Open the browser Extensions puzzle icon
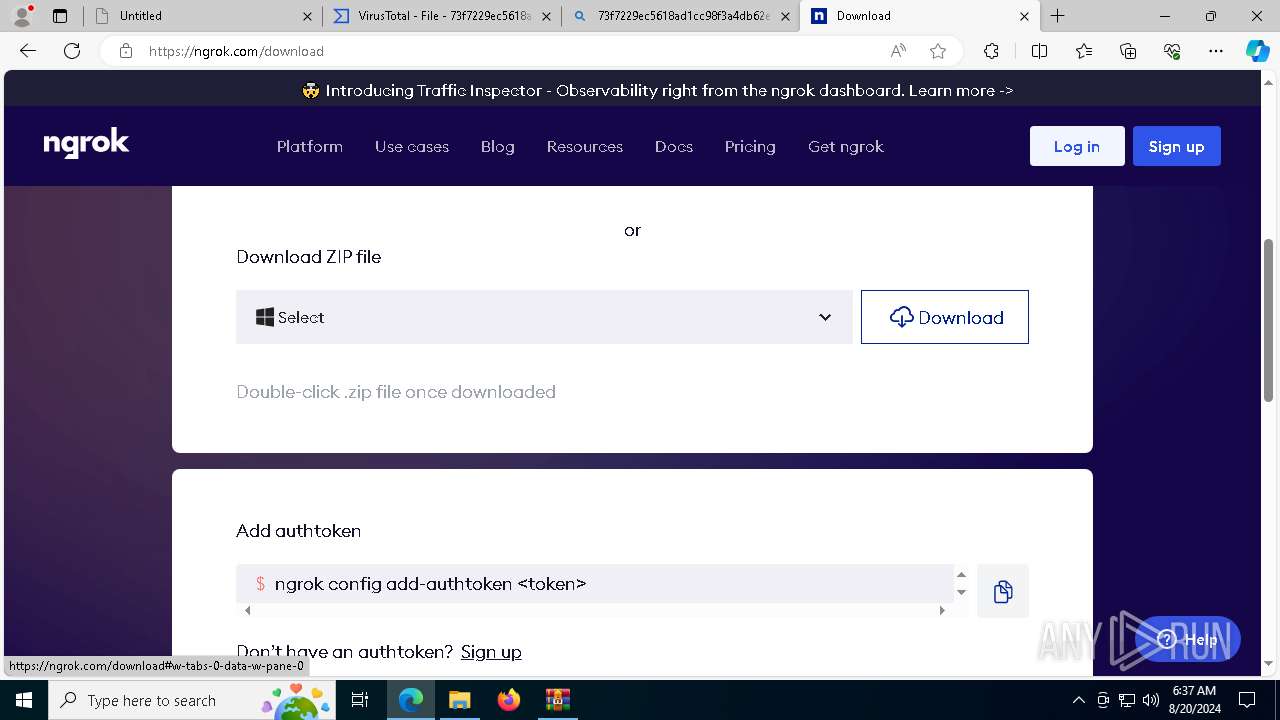Image resolution: width=1280 pixels, height=720 pixels. [991, 51]
